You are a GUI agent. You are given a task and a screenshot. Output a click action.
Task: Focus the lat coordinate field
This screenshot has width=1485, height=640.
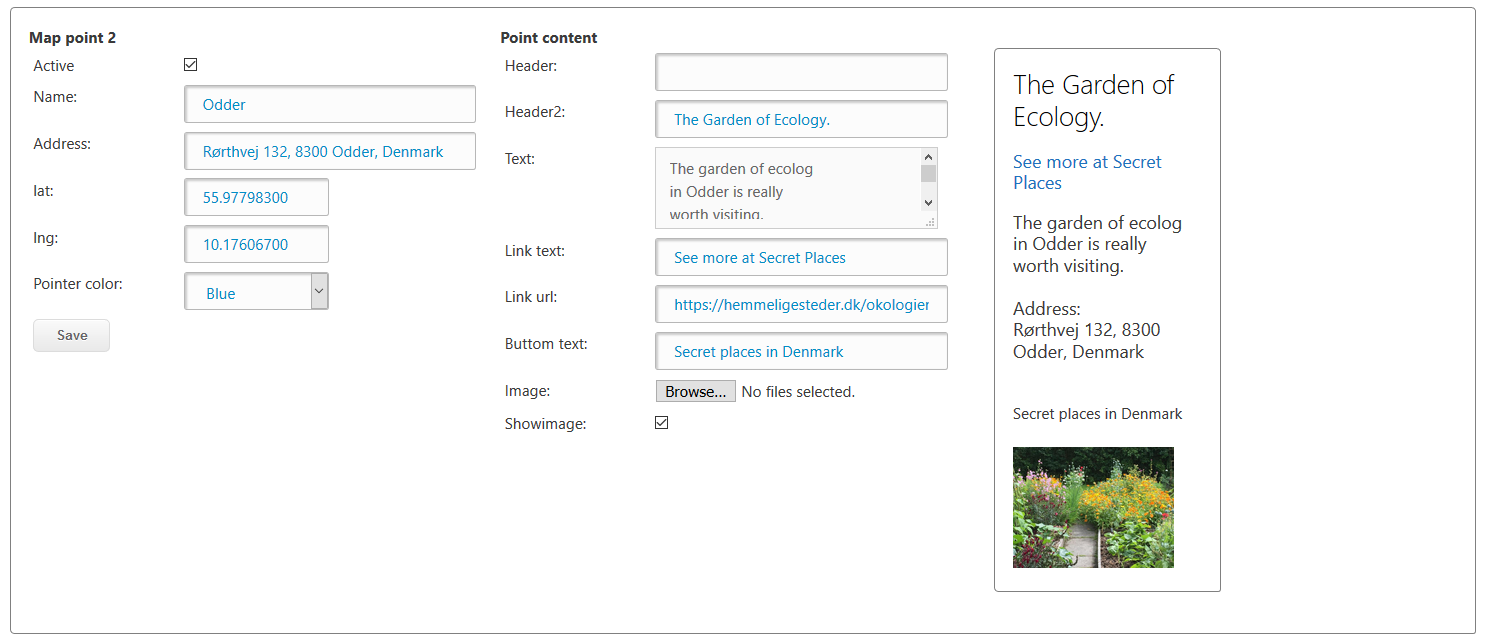pos(256,197)
